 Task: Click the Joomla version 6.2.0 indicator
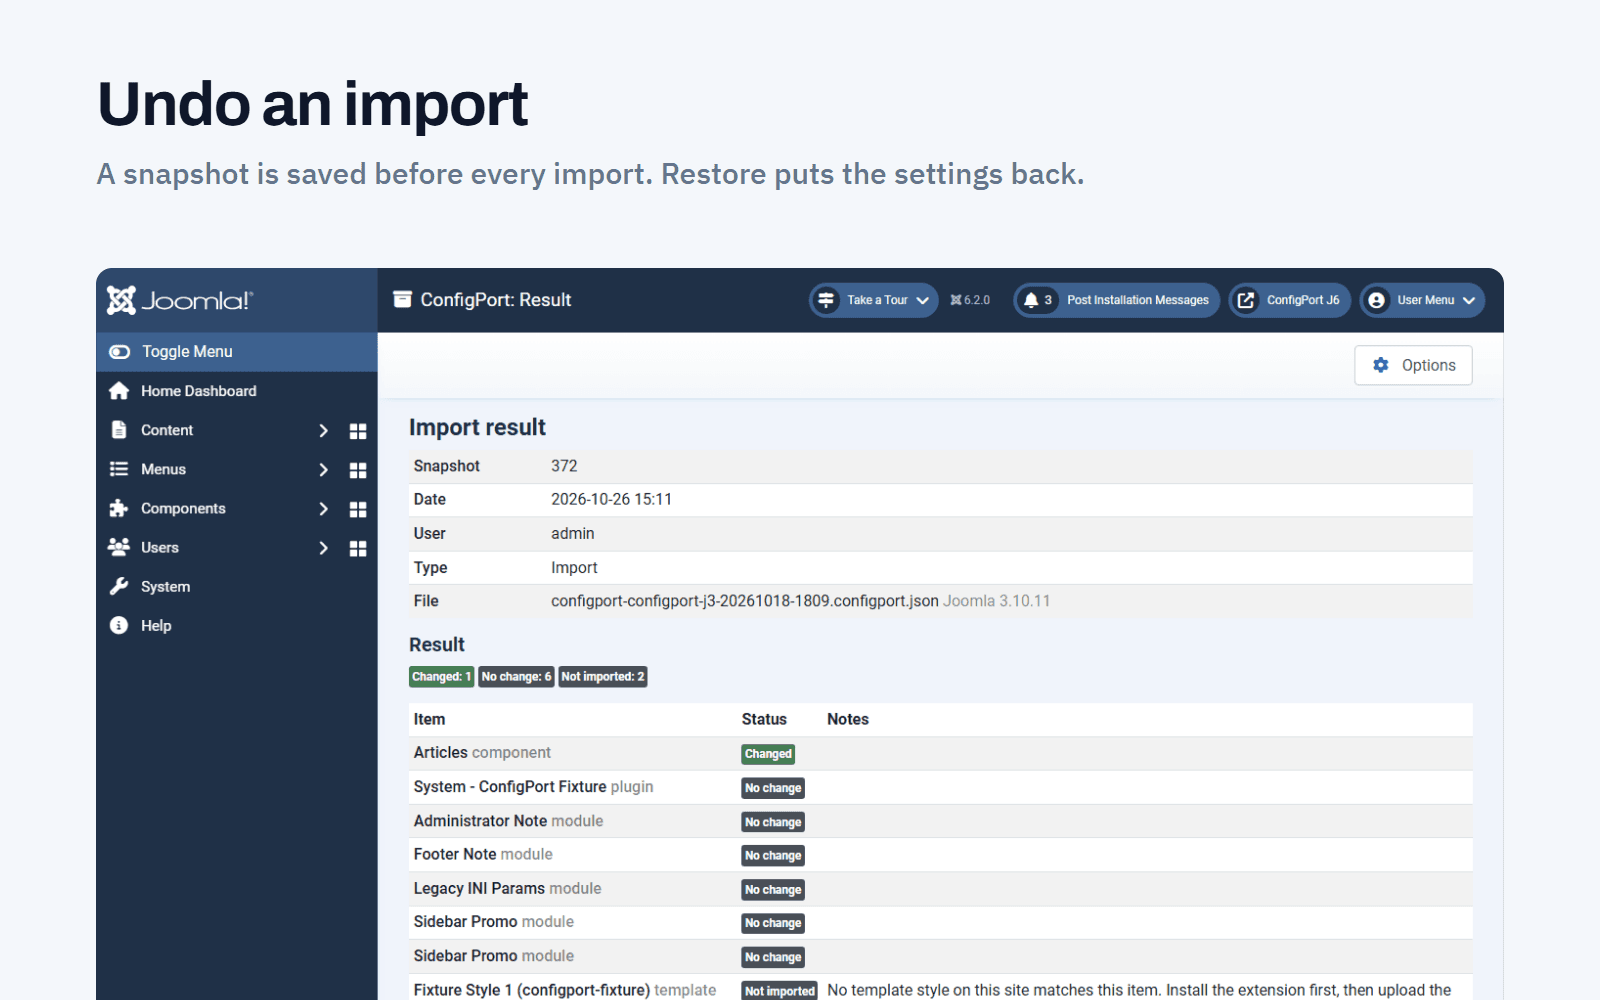[970, 300]
